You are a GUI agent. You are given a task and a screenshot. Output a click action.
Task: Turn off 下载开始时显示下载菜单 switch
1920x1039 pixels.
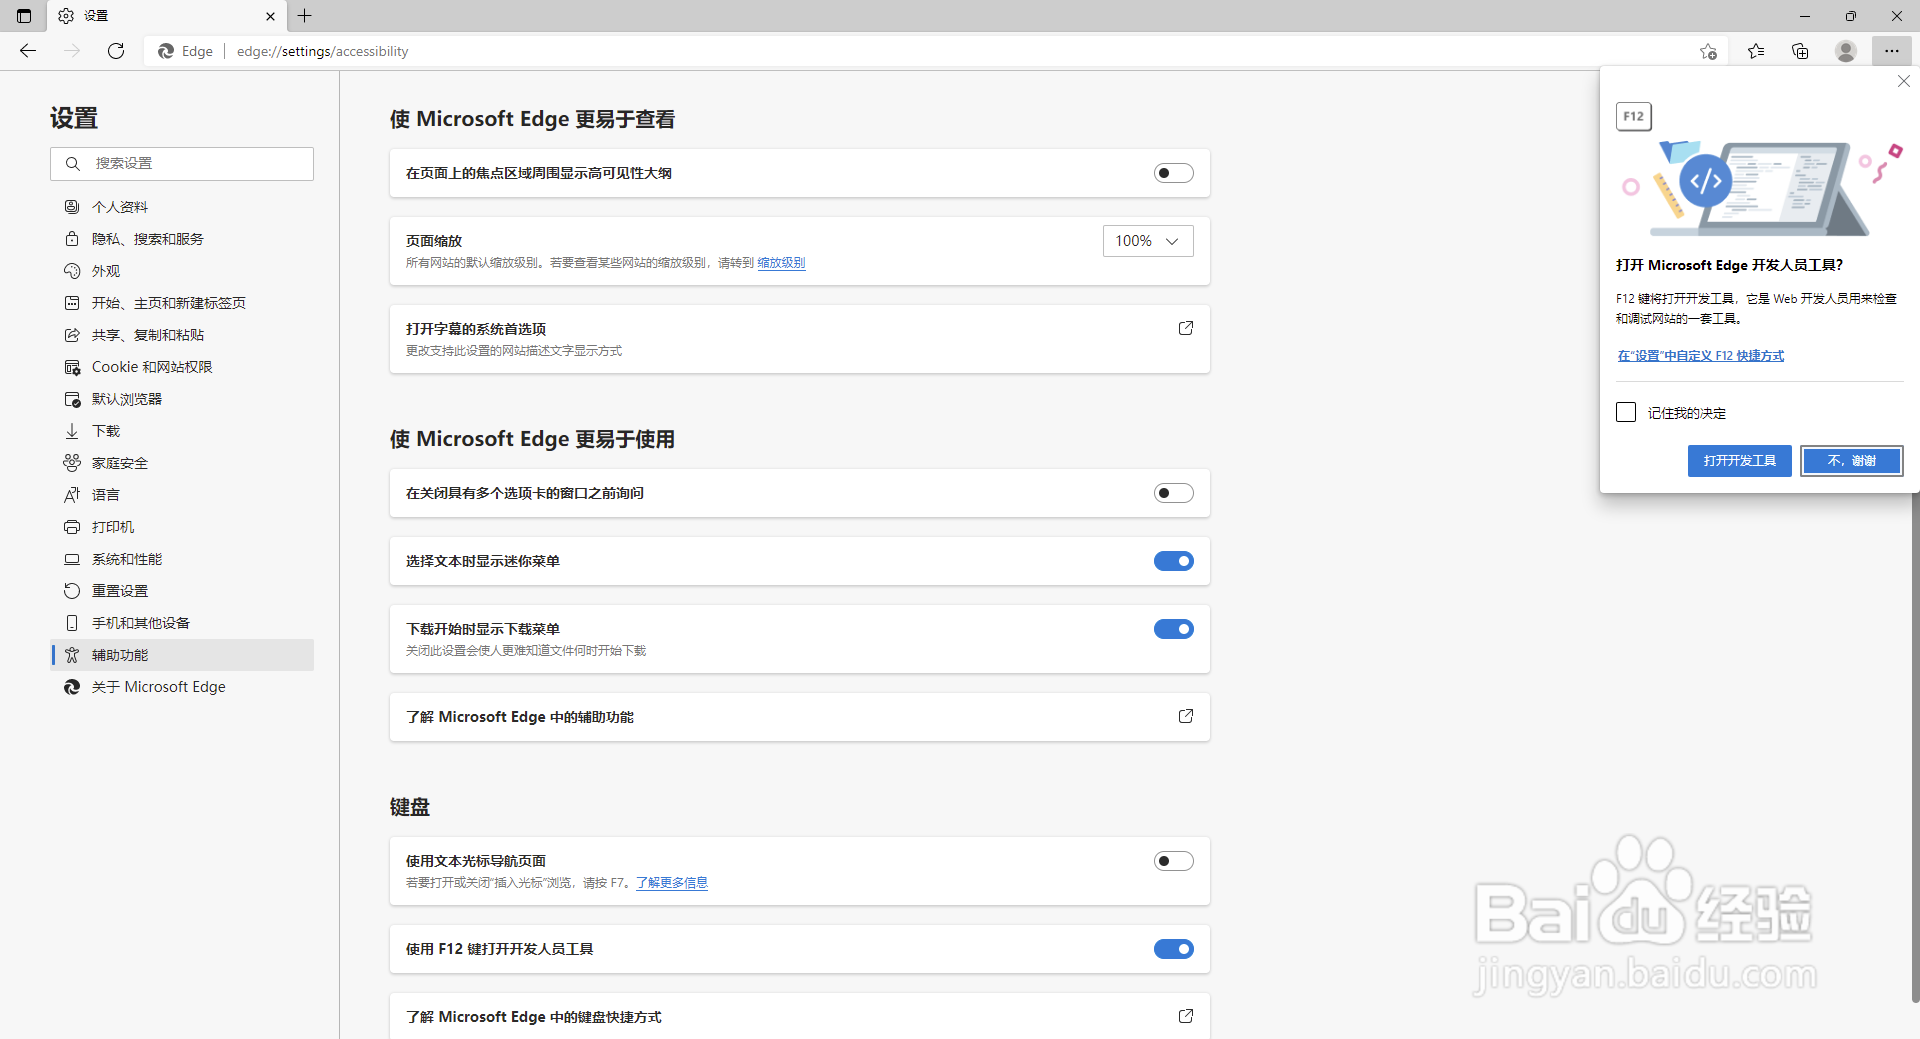click(1174, 629)
